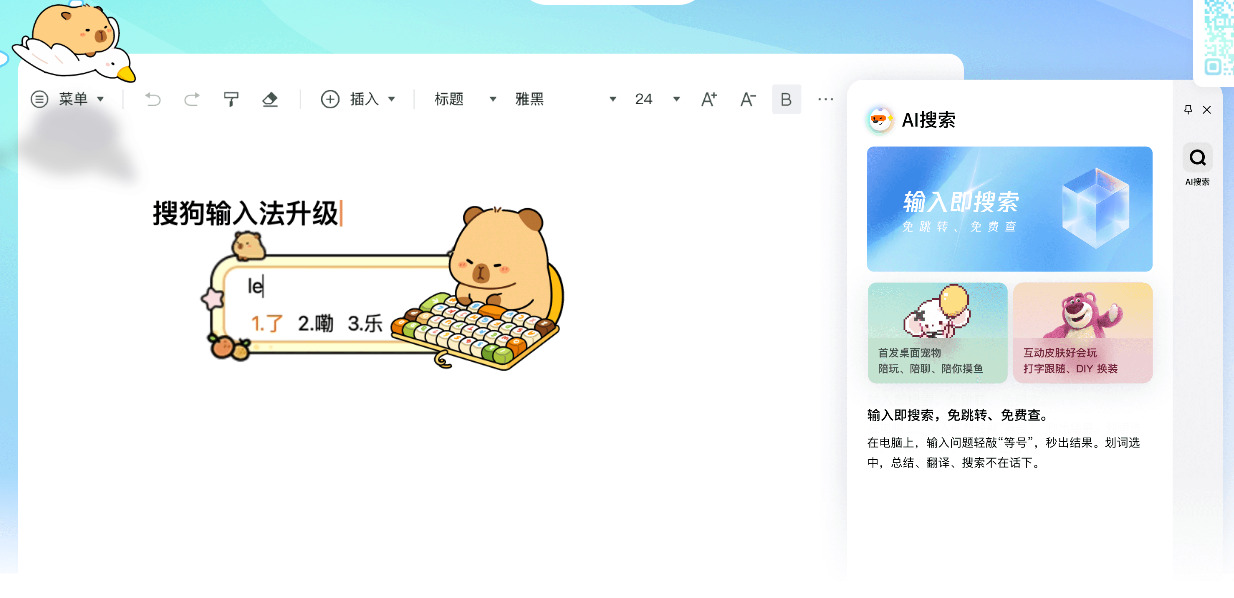Close the AI搜索 side panel
The image size is (1234, 598).
1207,109
